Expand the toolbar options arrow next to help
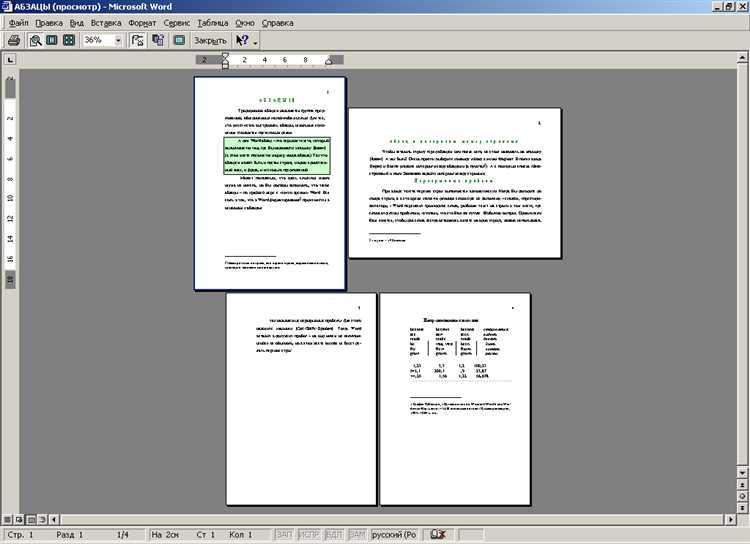Image resolution: width=750 pixels, height=544 pixels. [255, 41]
